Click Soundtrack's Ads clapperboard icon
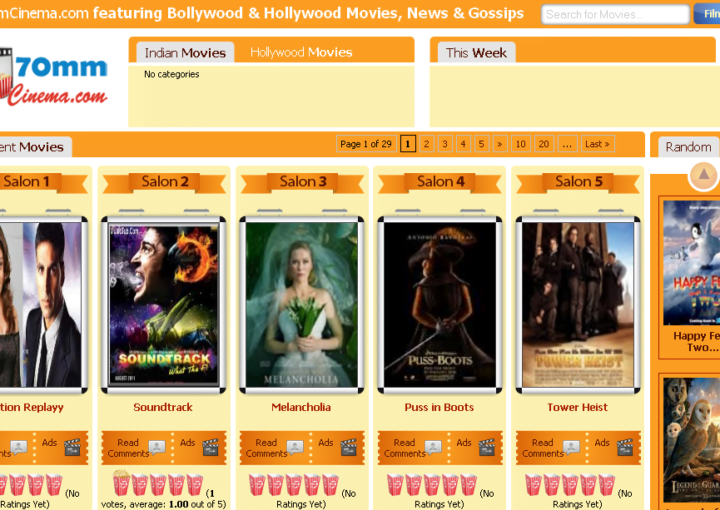This screenshot has height=510, width=720. [x=210, y=447]
